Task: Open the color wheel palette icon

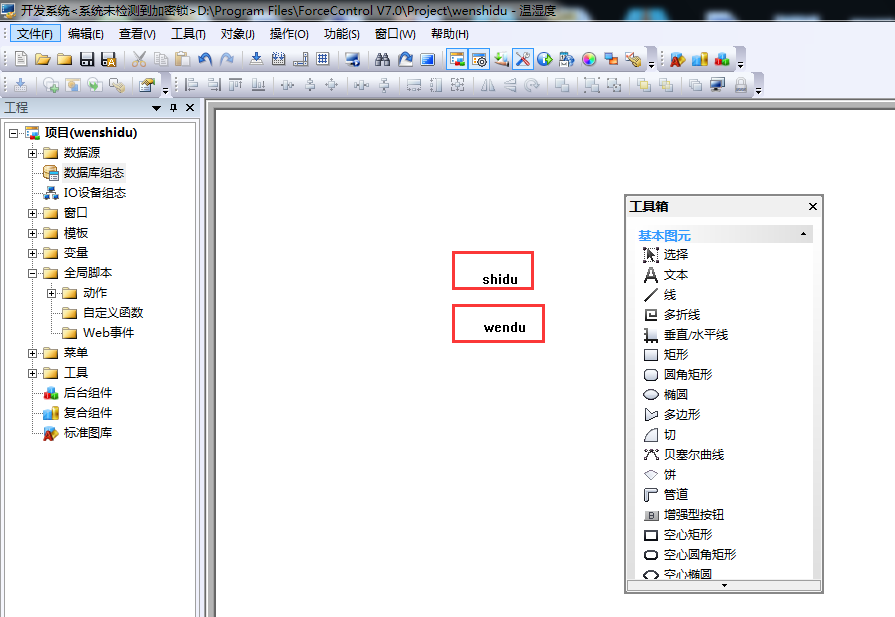Action: click(x=589, y=59)
